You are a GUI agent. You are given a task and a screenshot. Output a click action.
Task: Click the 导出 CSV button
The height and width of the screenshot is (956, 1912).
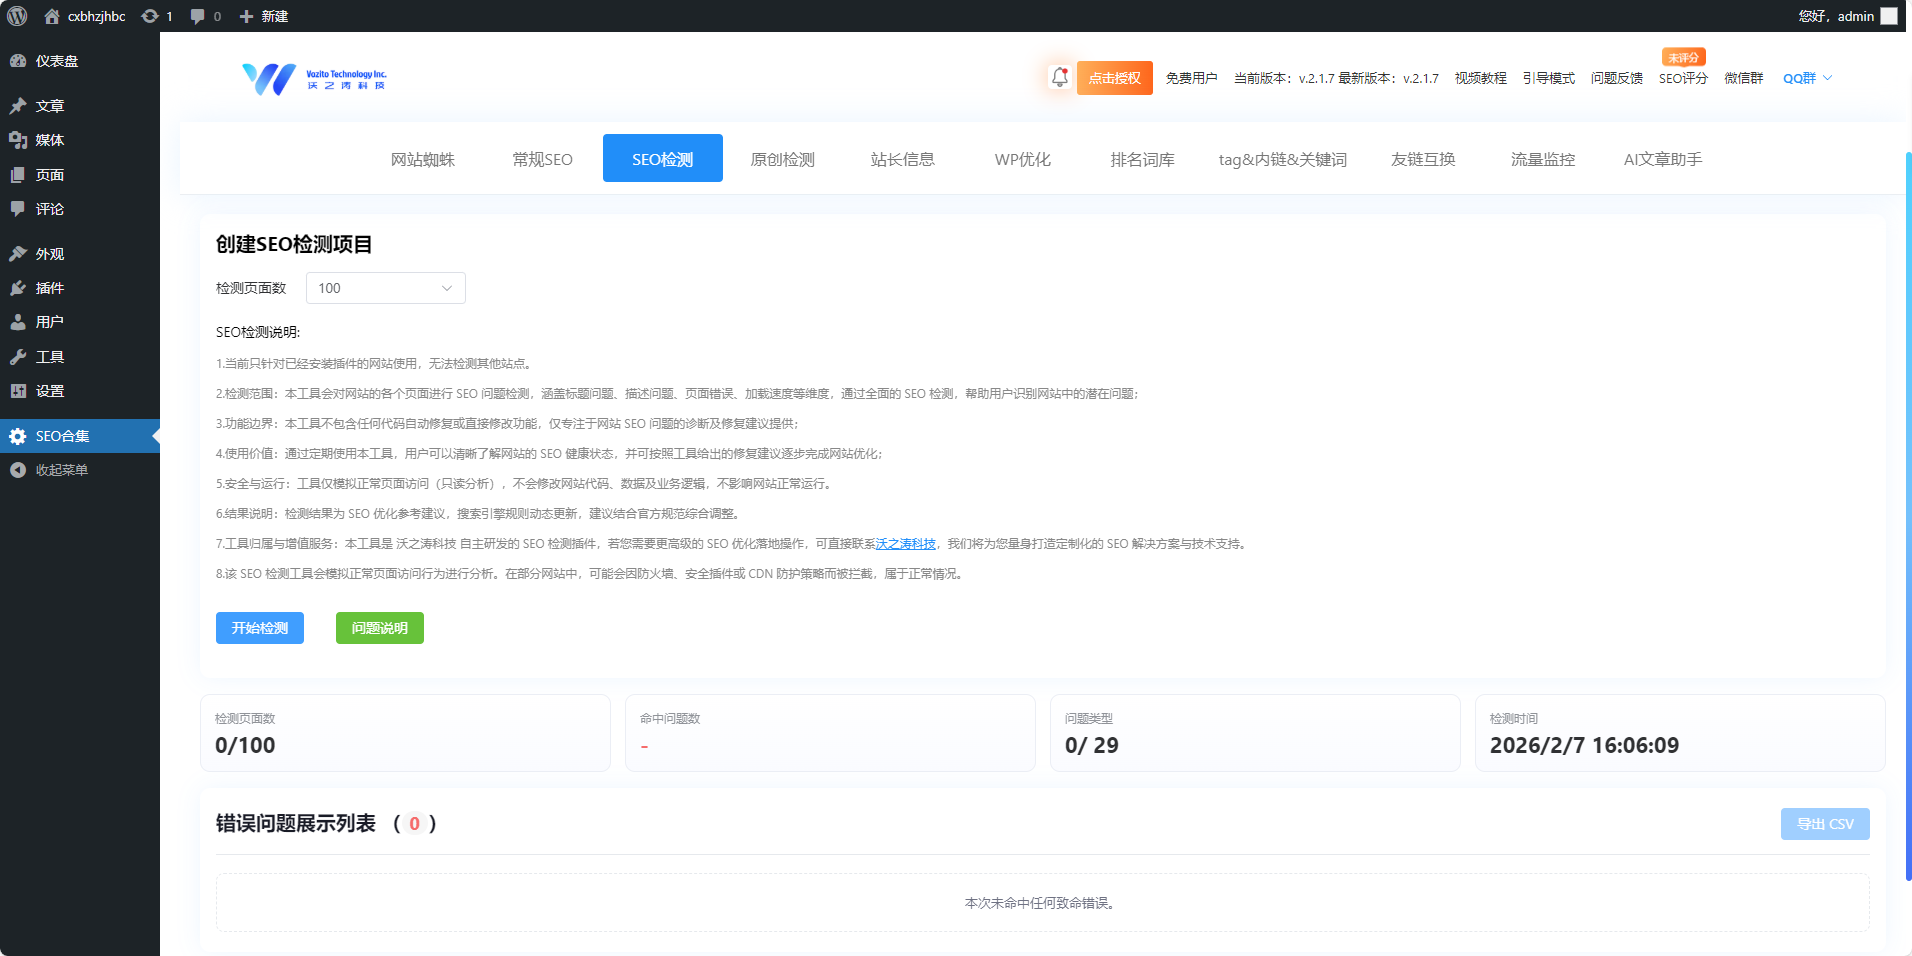pyautogui.click(x=1824, y=823)
